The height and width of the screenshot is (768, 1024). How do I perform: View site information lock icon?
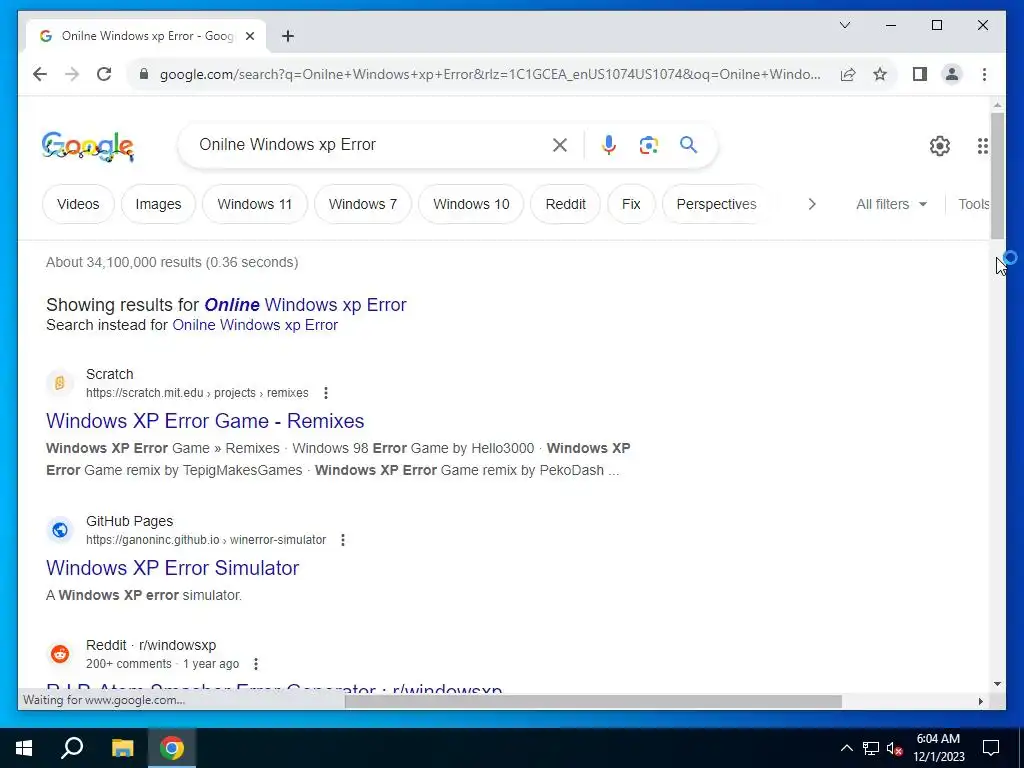pos(144,74)
